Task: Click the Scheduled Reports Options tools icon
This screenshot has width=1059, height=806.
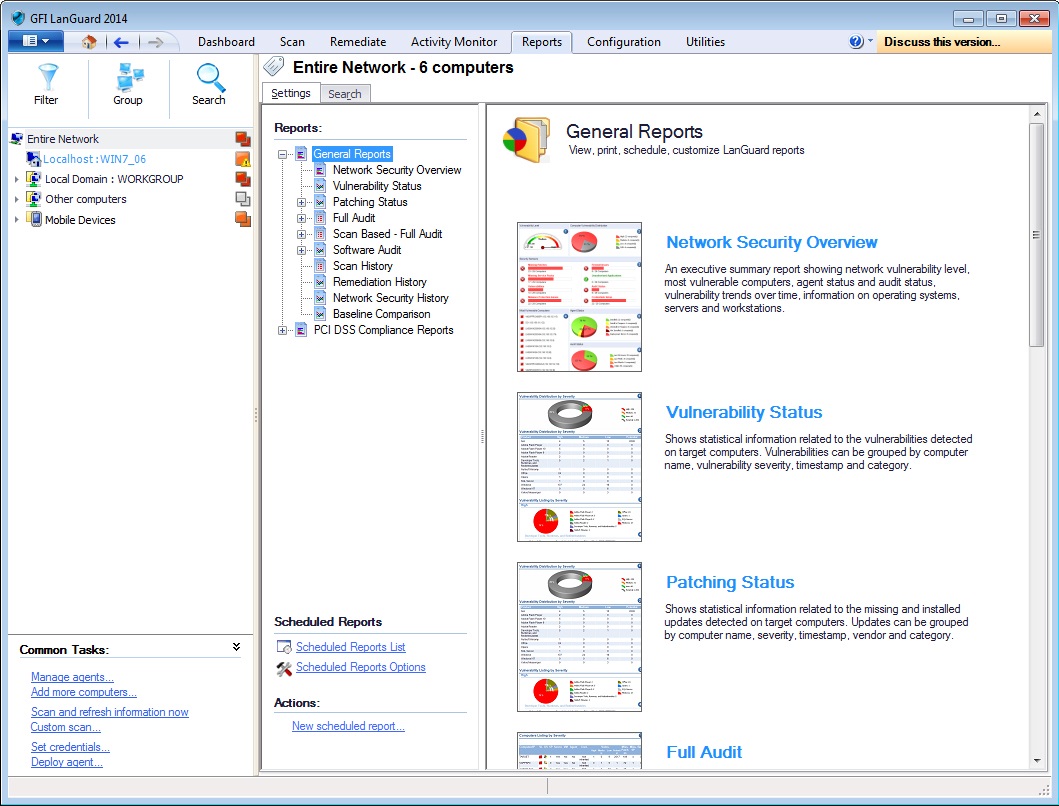Action: pos(284,668)
